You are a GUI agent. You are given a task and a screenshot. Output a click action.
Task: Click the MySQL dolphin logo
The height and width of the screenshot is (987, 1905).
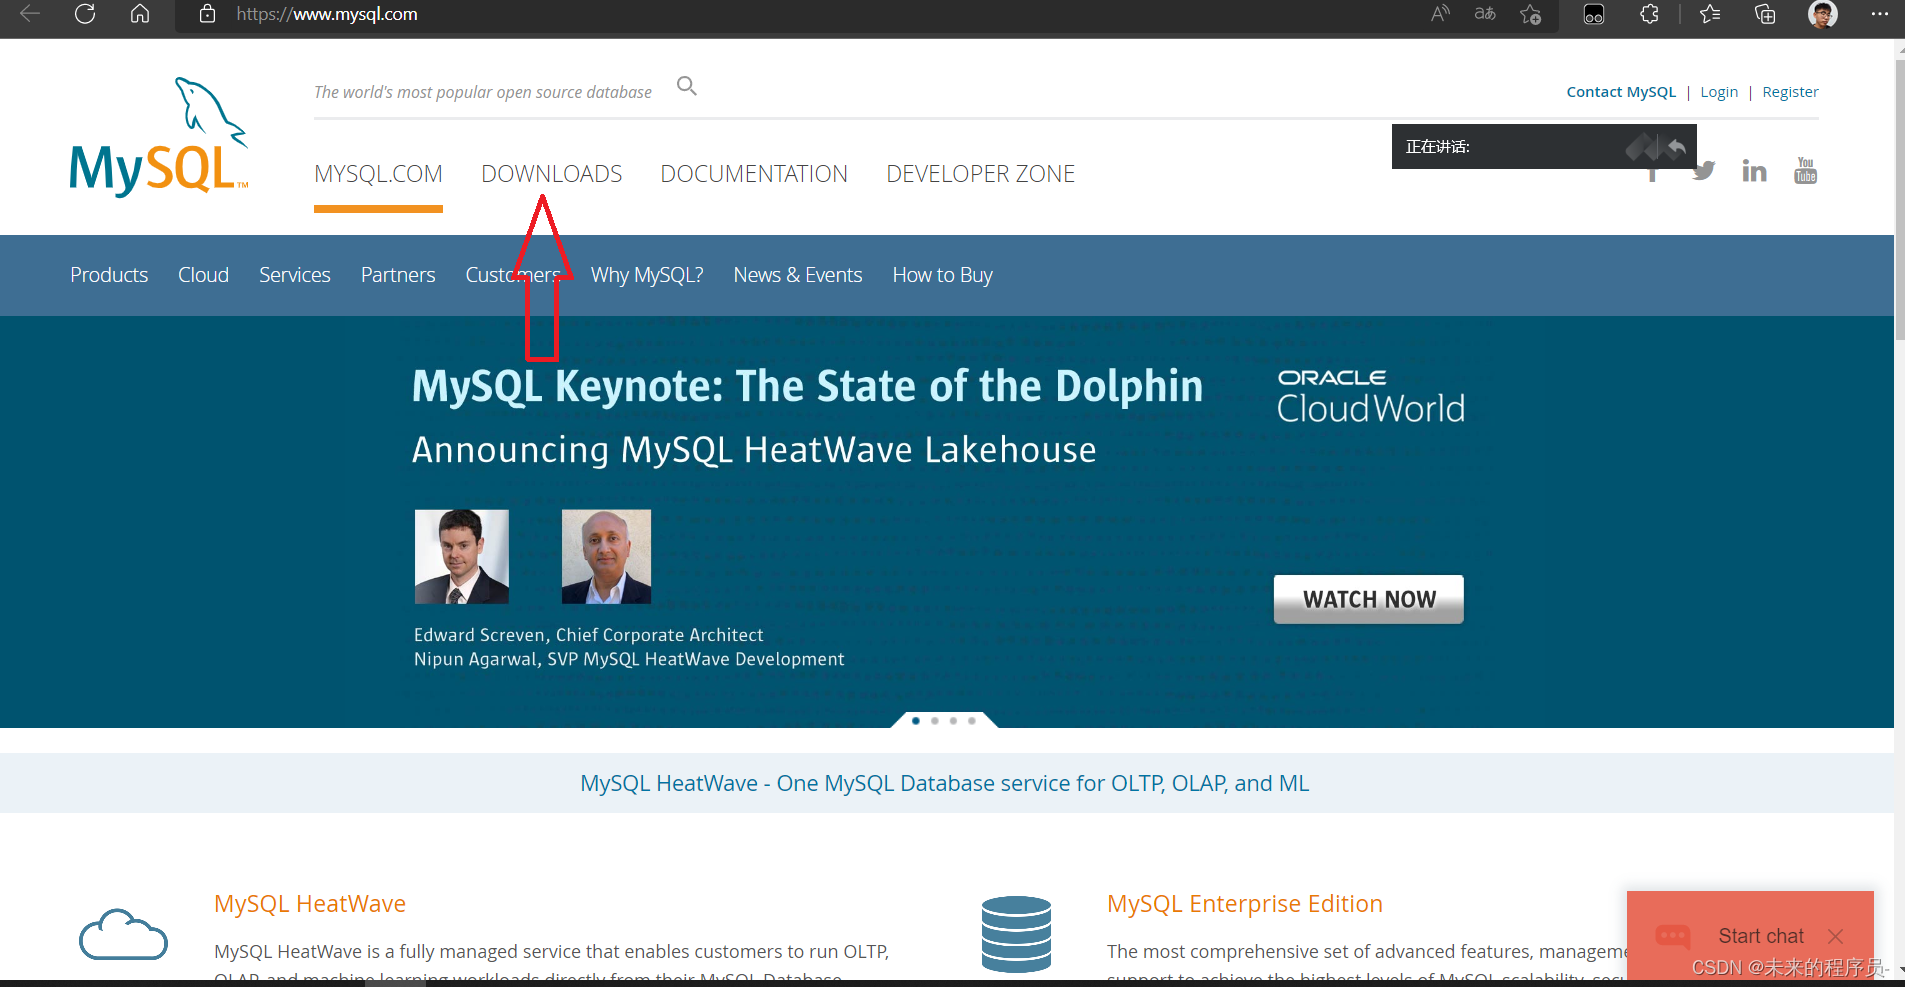point(159,137)
